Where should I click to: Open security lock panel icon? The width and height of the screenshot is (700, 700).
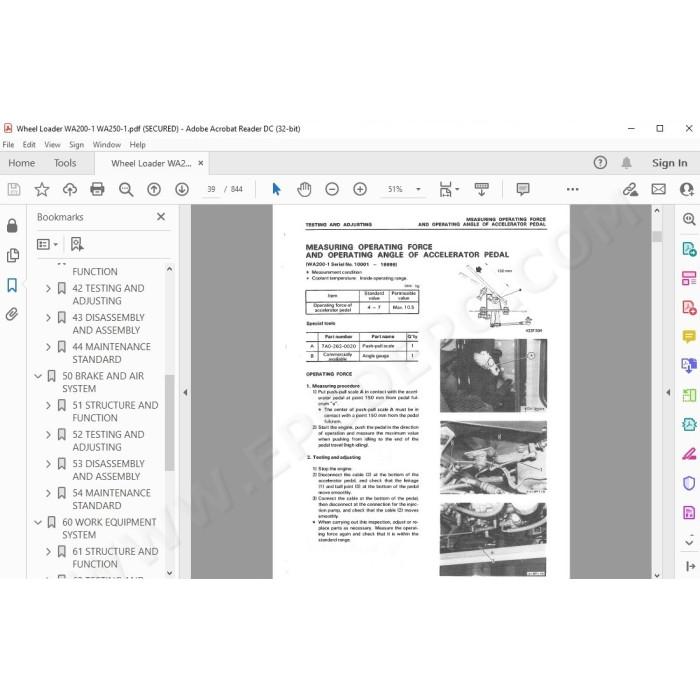(12, 226)
